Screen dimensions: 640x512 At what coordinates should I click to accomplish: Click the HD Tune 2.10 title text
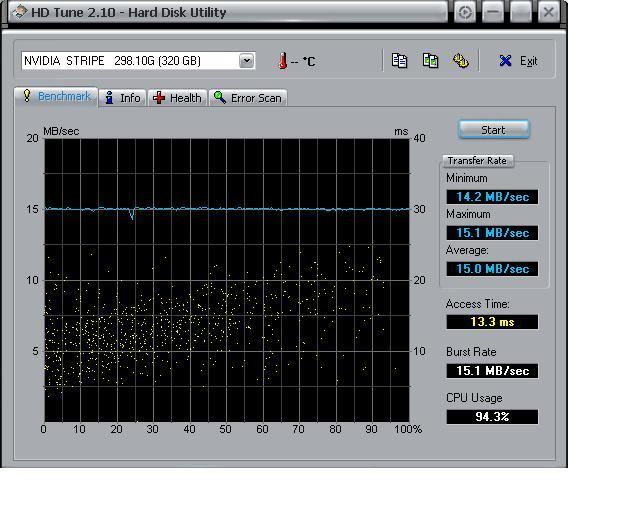pos(129,12)
